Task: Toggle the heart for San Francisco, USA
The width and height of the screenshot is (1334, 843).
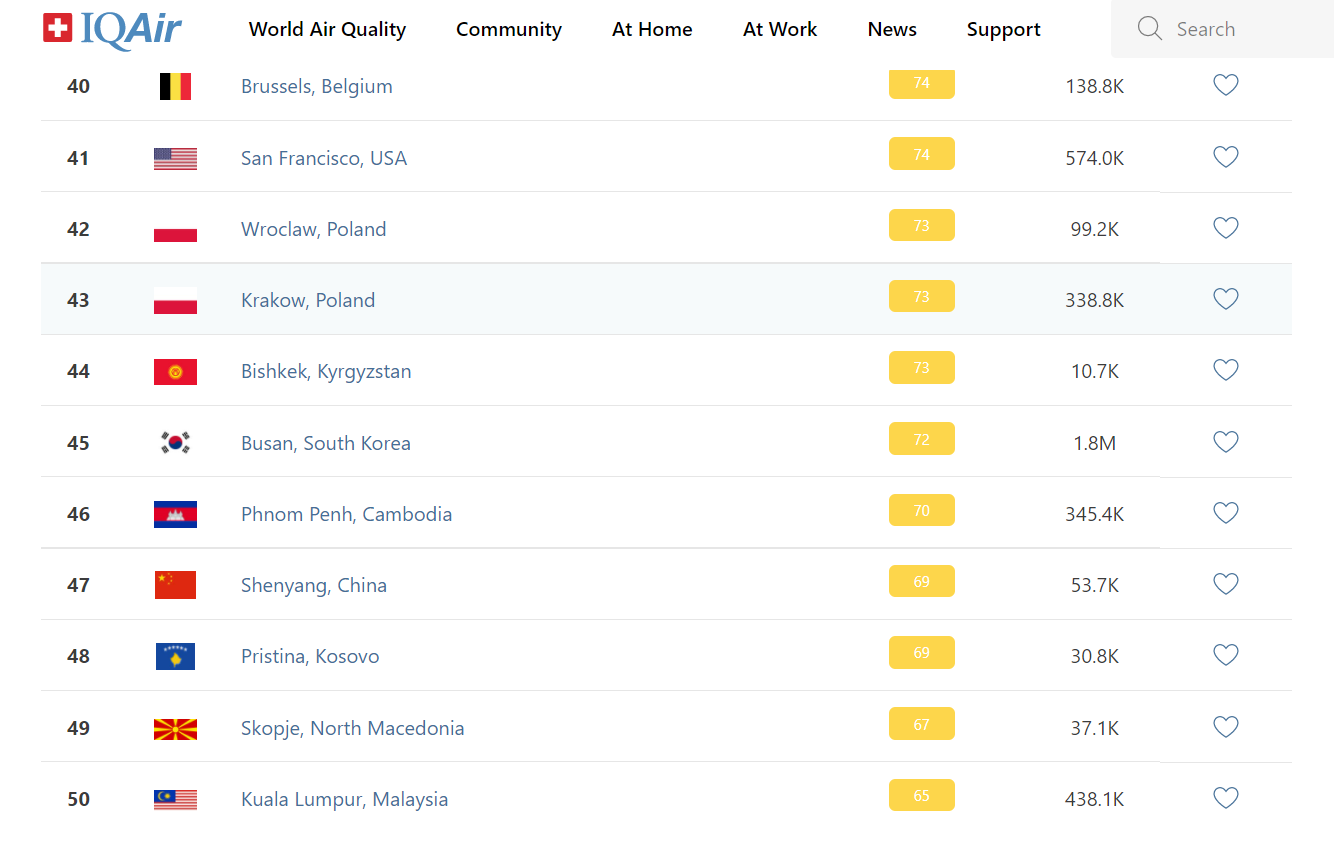Action: 1225,157
